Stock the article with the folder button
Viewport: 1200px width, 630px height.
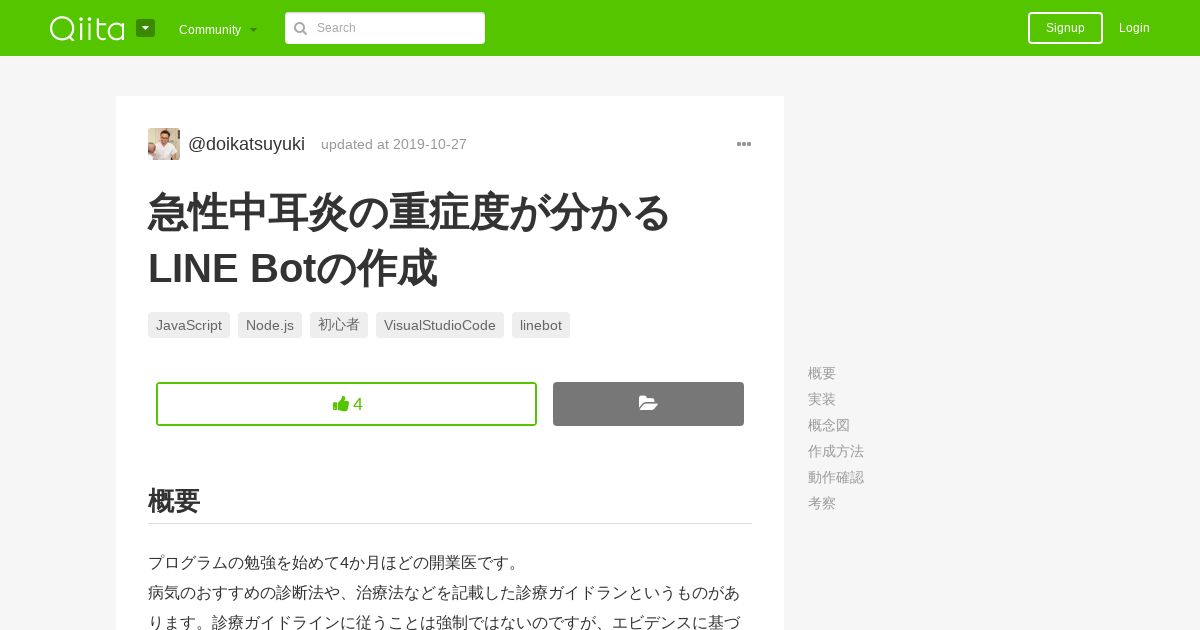(x=648, y=404)
